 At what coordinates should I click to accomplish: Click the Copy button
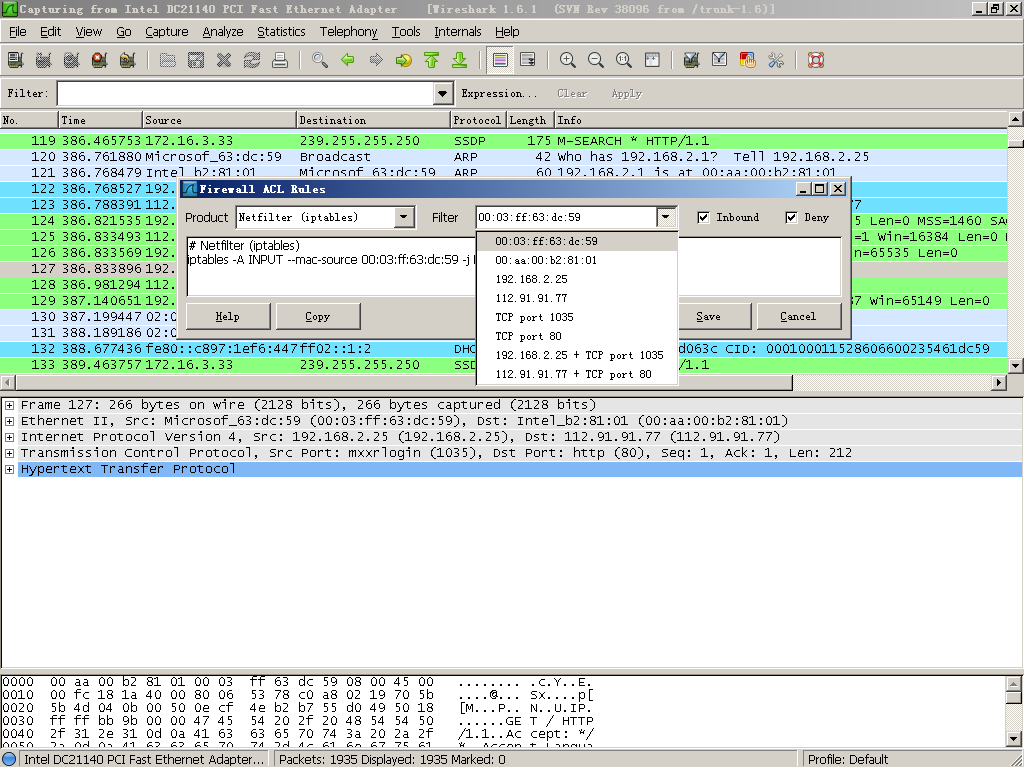pyautogui.click(x=318, y=317)
